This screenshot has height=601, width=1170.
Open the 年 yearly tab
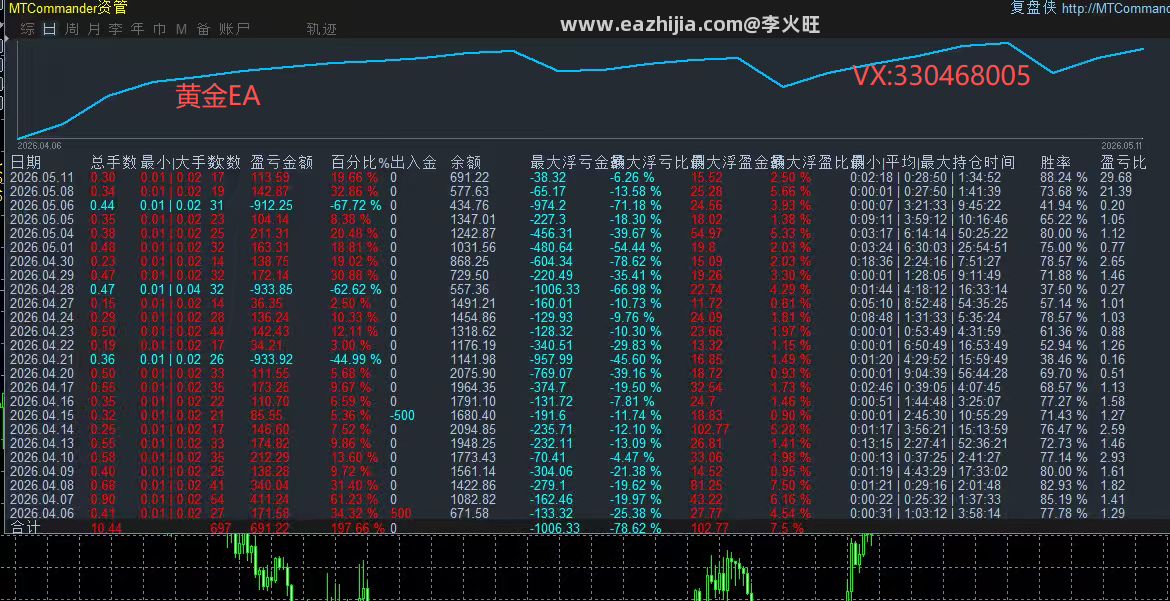click(137, 29)
